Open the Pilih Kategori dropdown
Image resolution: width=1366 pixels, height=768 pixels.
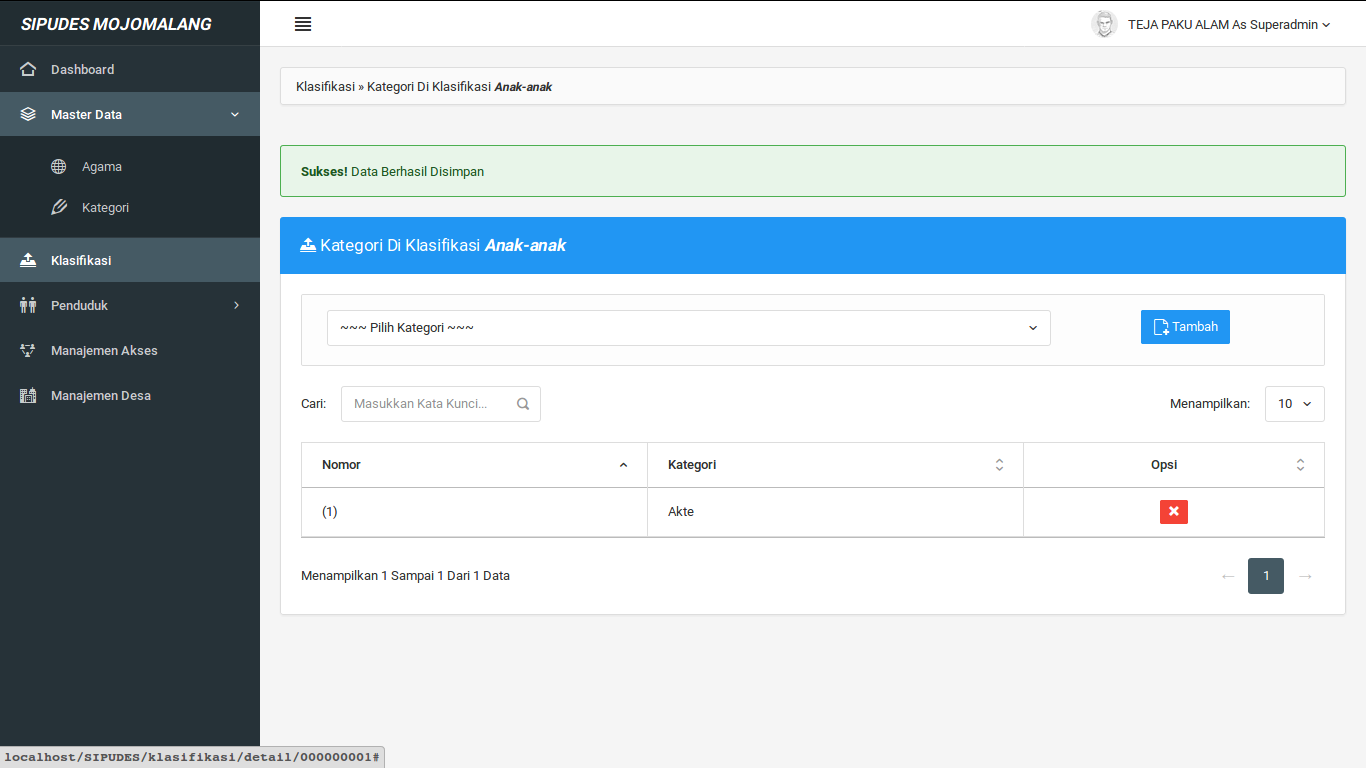pyautogui.click(x=689, y=328)
